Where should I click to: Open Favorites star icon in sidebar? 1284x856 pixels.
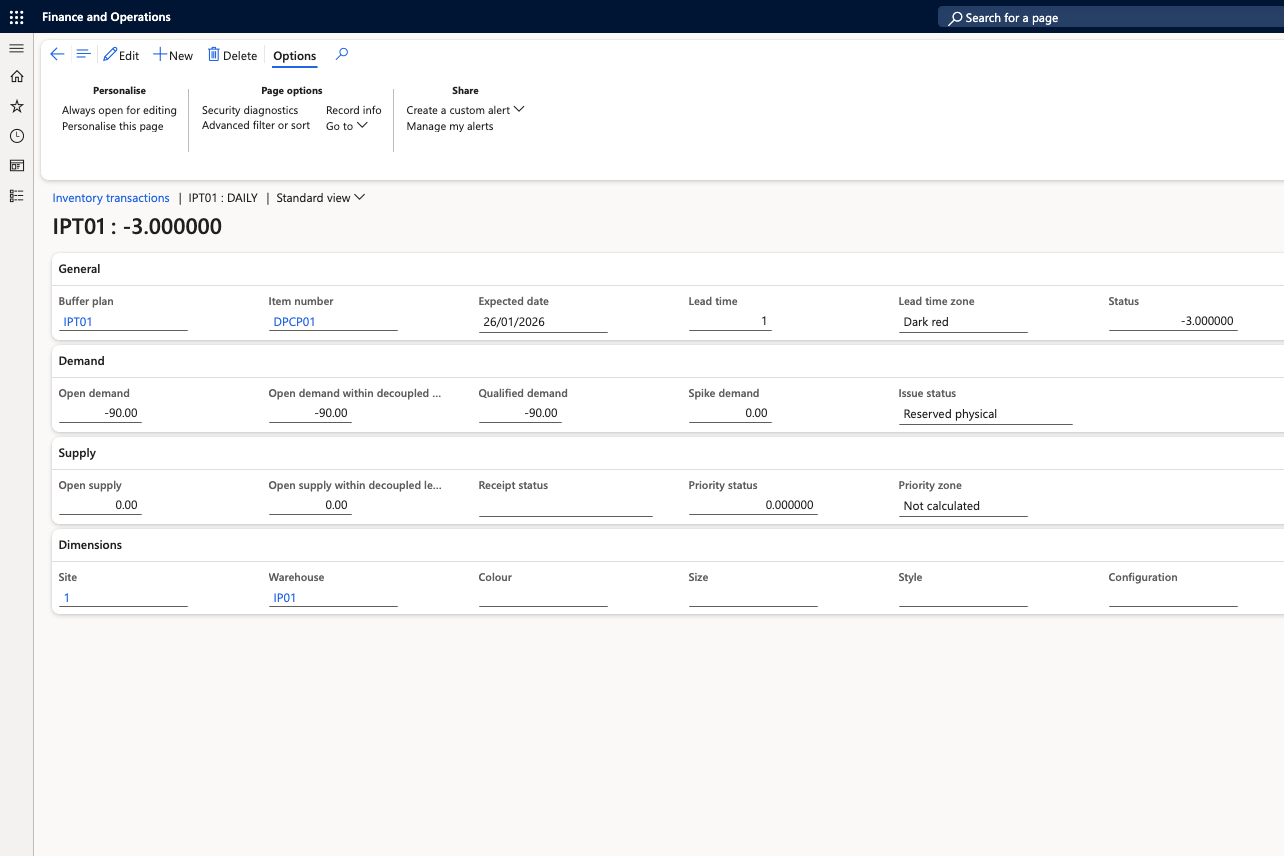pyautogui.click(x=16, y=106)
